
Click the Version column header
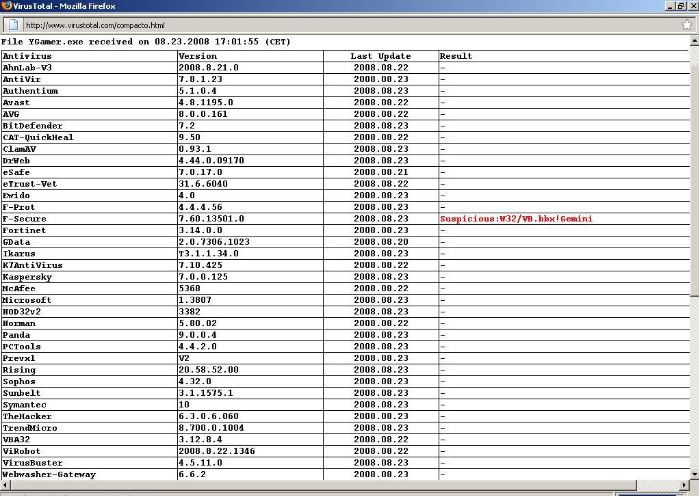(x=198, y=56)
